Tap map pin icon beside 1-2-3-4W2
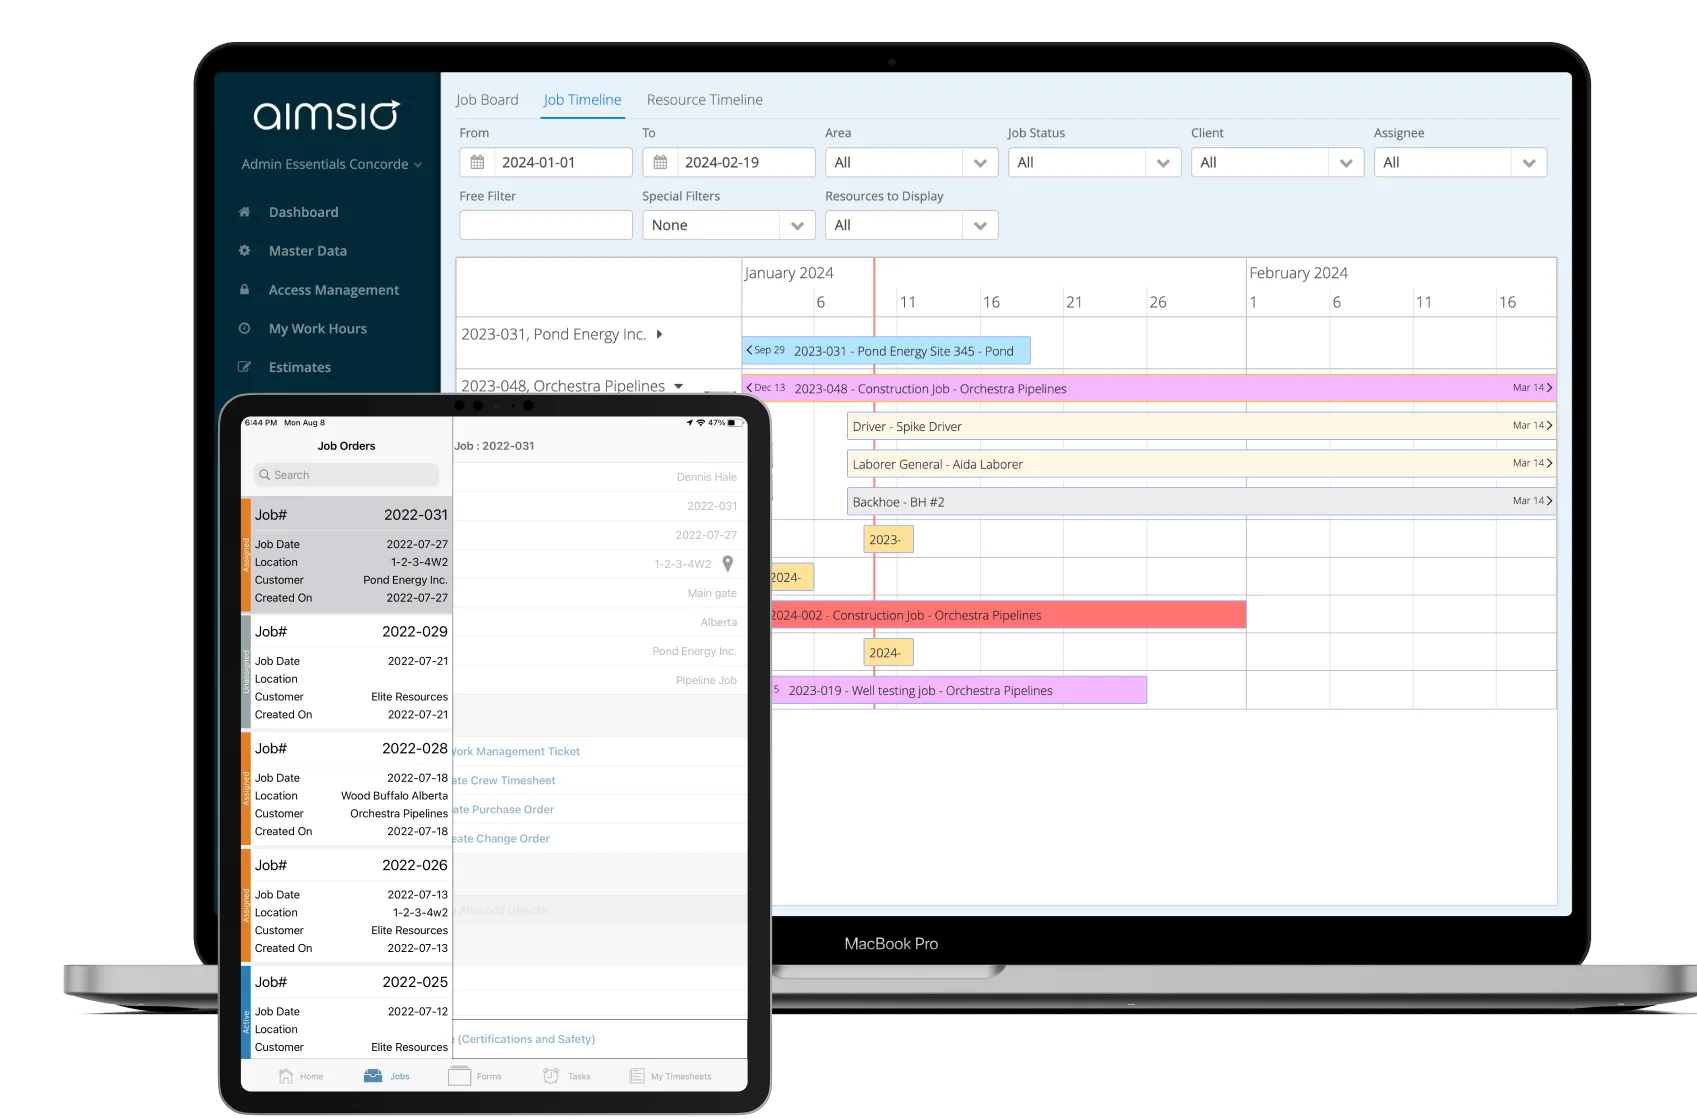 tap(728, 564)
